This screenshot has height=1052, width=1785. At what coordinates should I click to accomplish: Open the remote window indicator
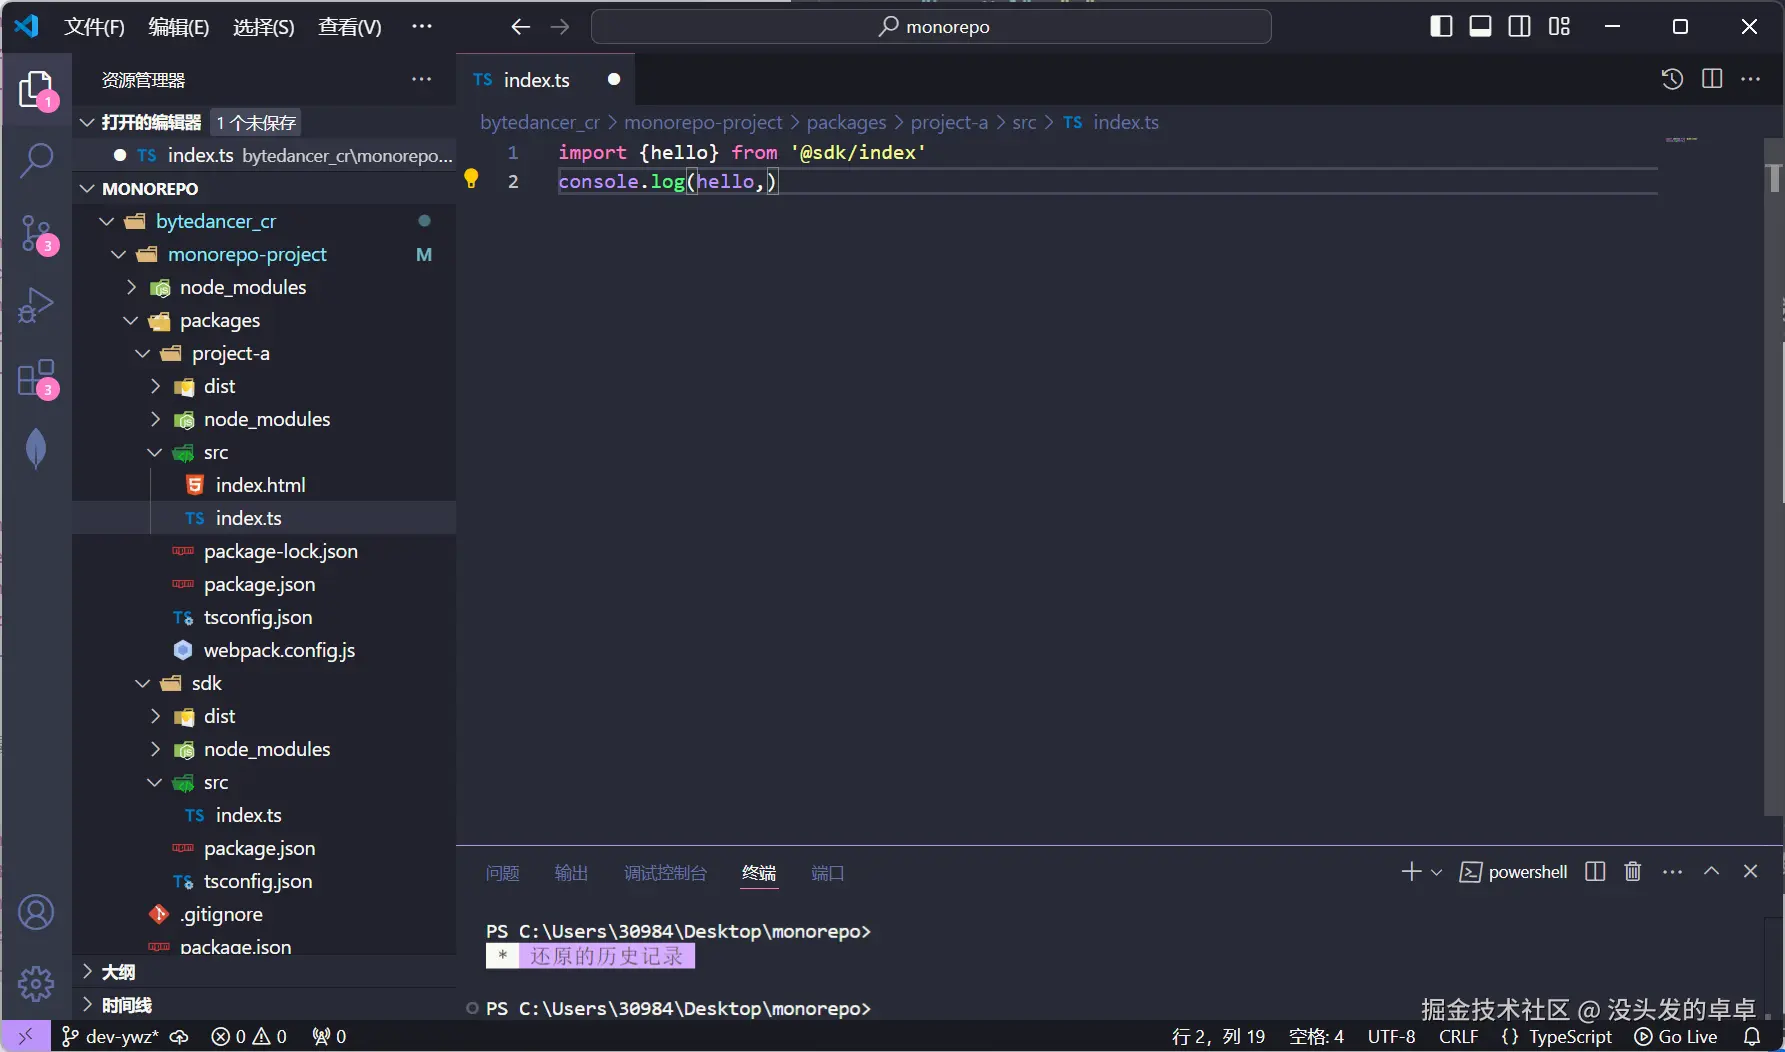coord(26,1036)
